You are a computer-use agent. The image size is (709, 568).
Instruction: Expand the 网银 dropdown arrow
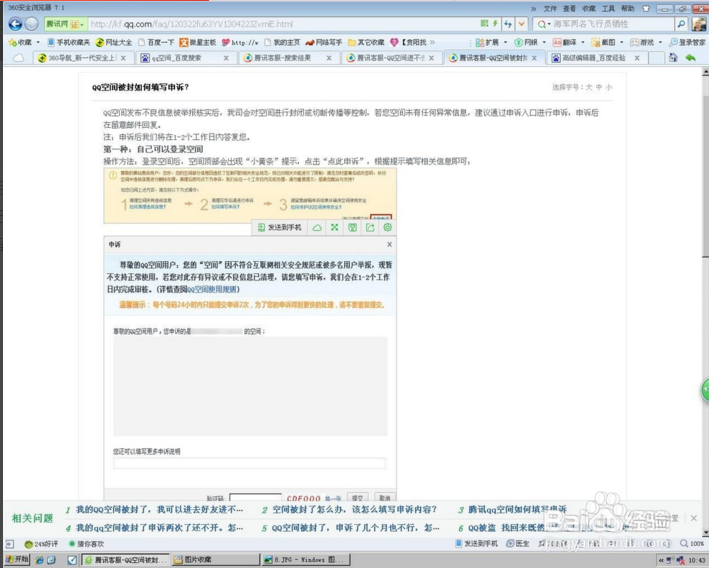544,42
